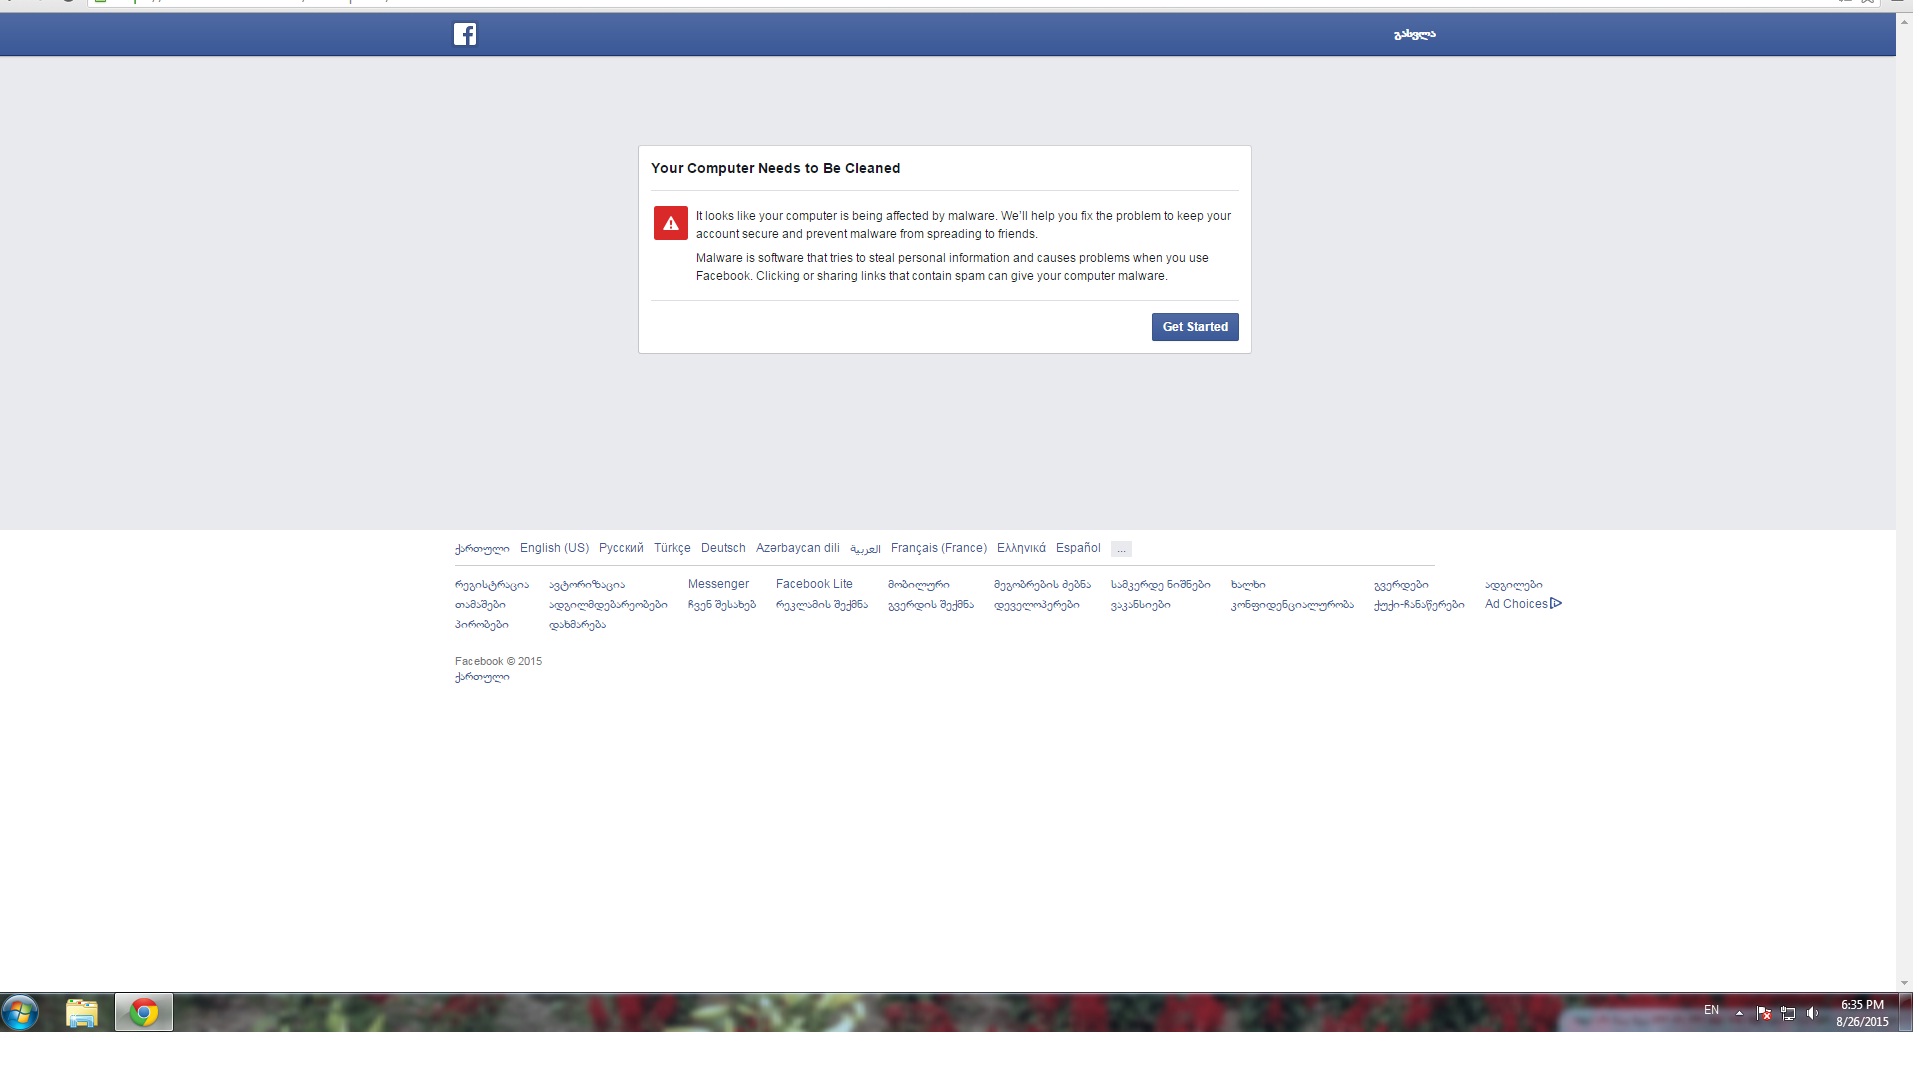This screenshot has height=1080, width=1920.
Task: Open EN keyboard language selector
Action: pyautogui.click(x=1711, y=1010)
